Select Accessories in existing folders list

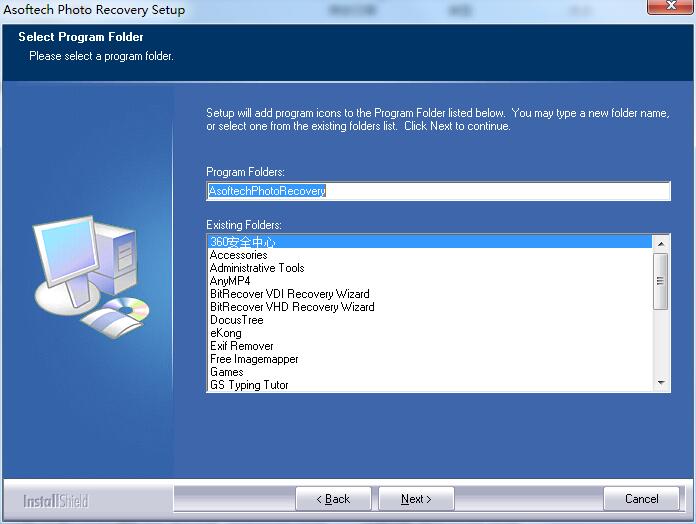[430, 255]
